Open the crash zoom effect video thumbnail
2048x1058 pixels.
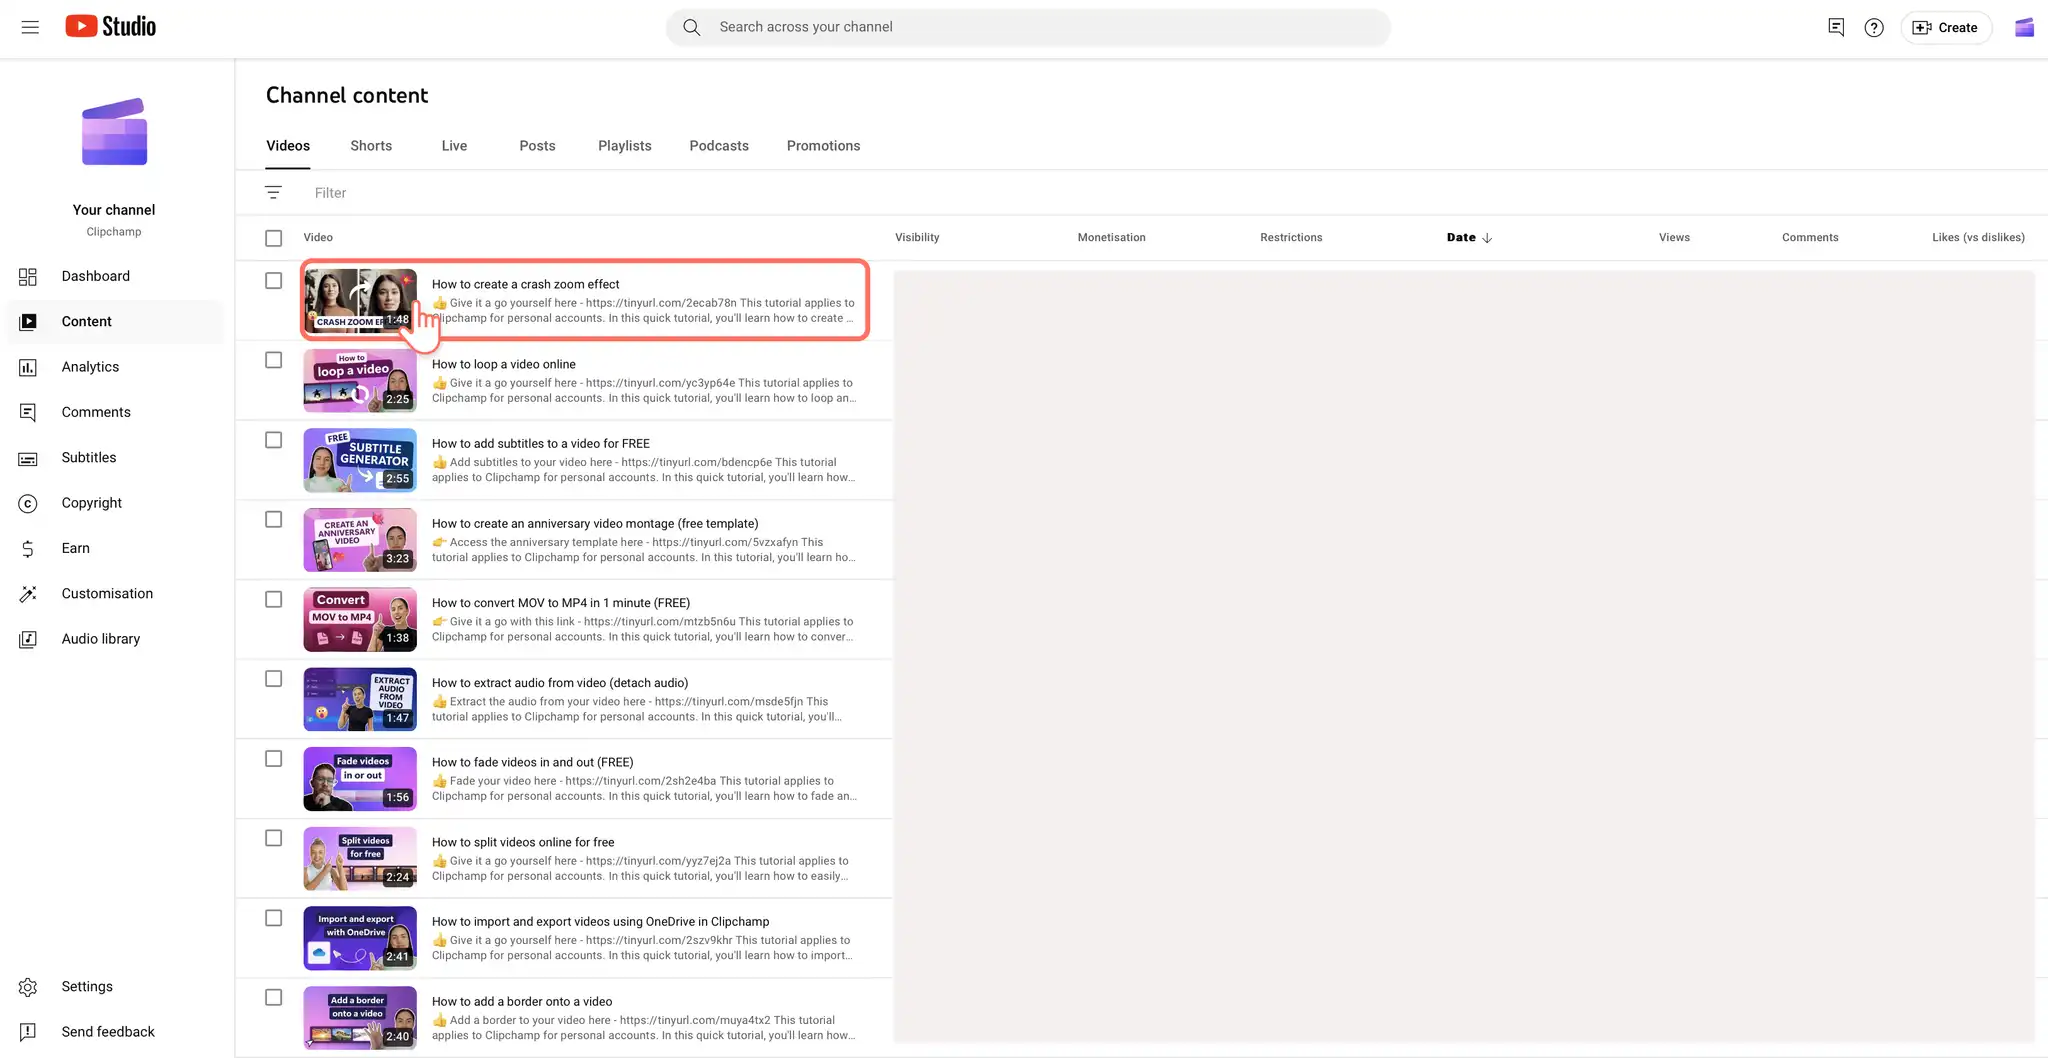(x=360, y=300)
